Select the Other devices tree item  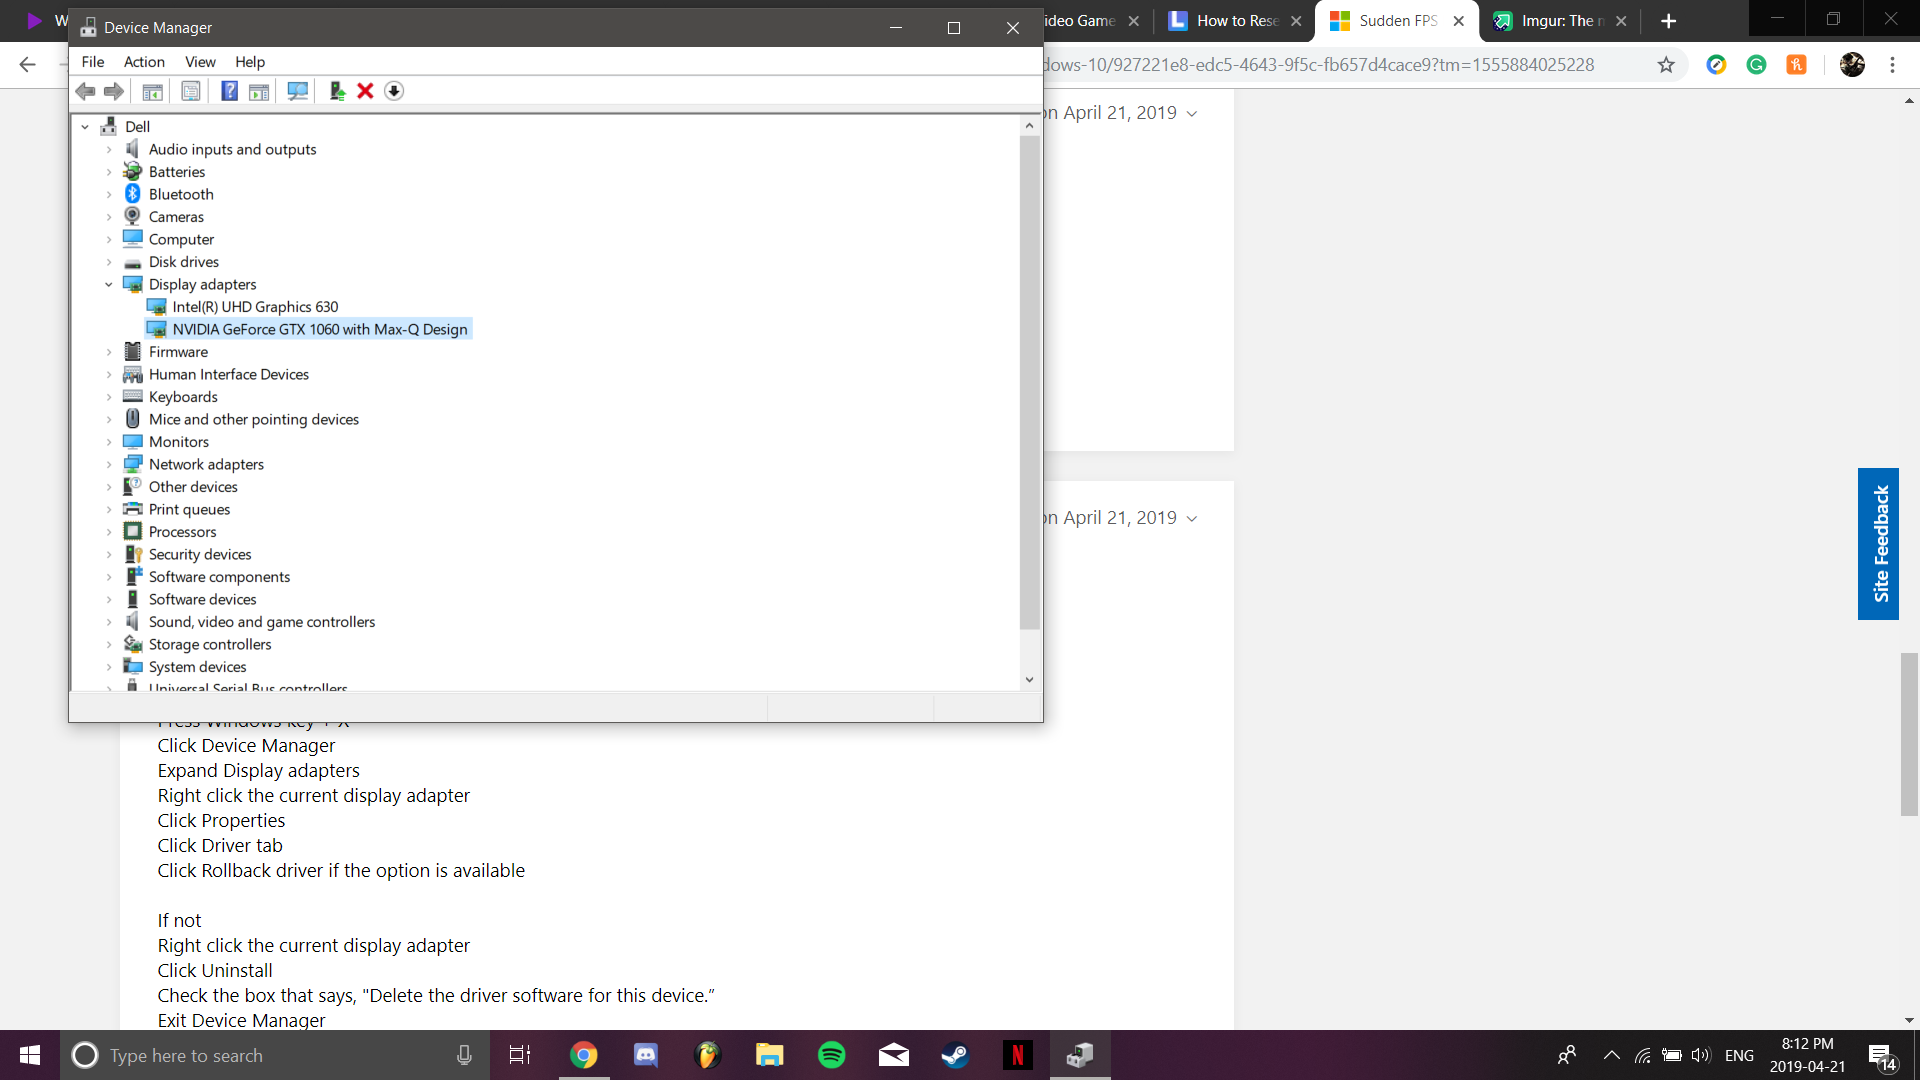coord(193,487)
